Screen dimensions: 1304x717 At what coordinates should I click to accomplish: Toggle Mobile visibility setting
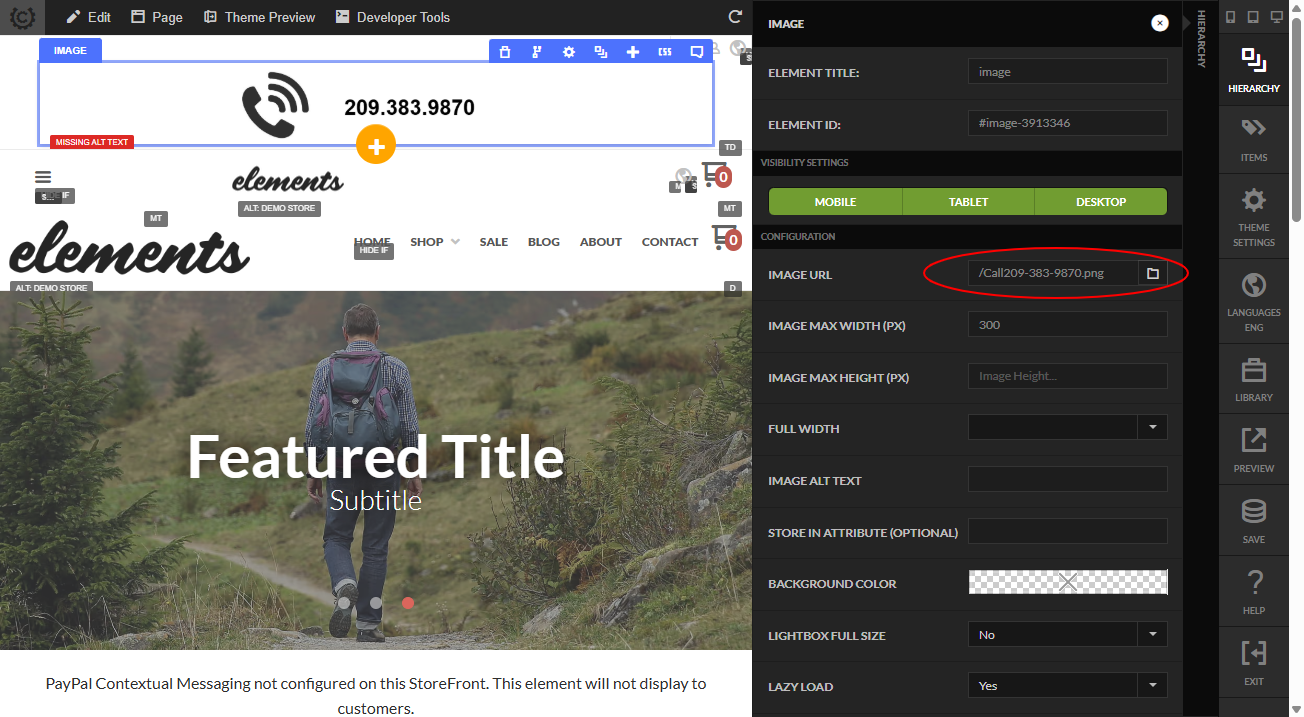[x=835, y=201]
